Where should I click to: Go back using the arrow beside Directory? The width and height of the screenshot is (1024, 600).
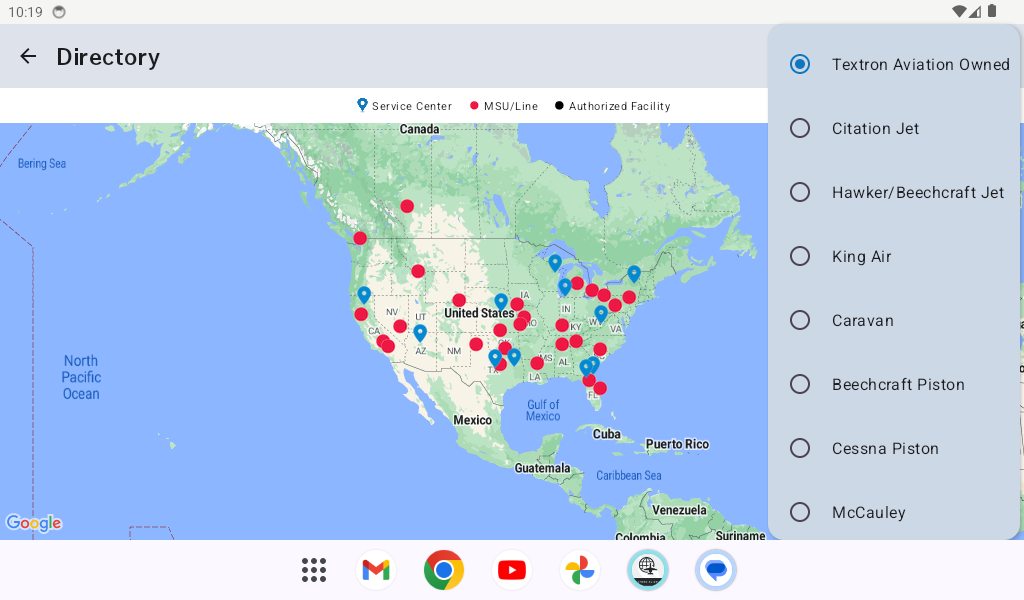28,57
